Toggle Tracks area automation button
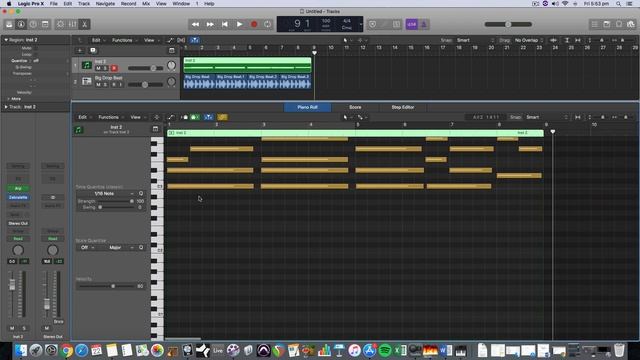Viewport: 640px width, 360px height. click(170, 40)
